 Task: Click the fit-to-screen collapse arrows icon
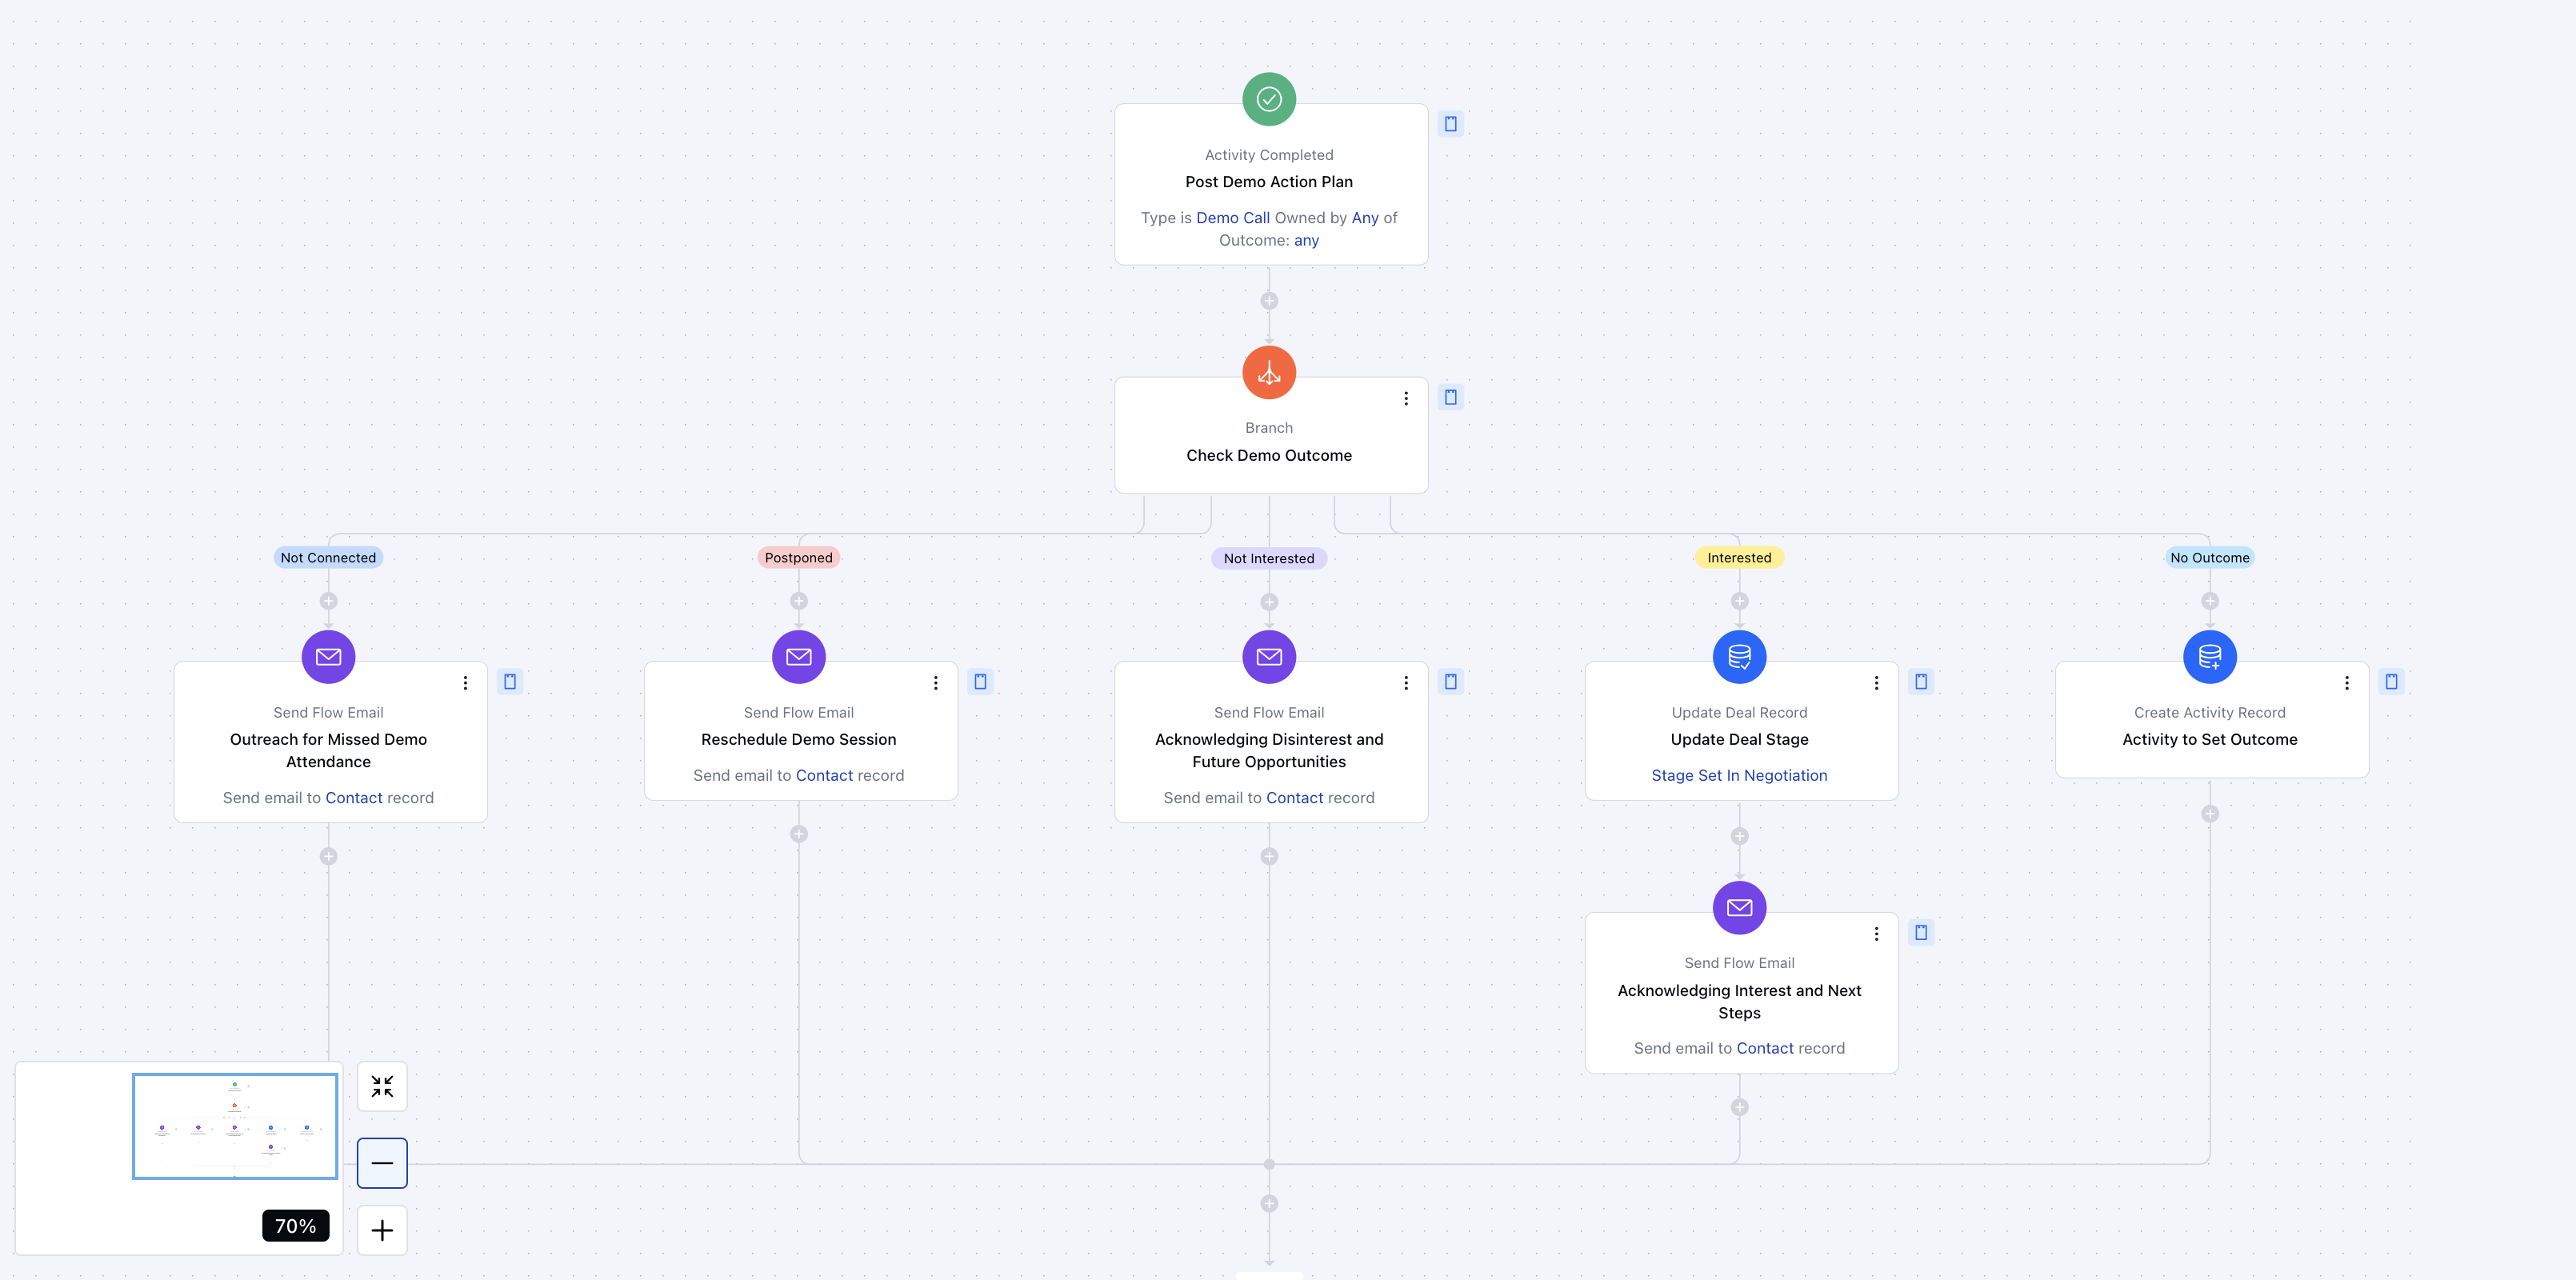[382, 1086]
